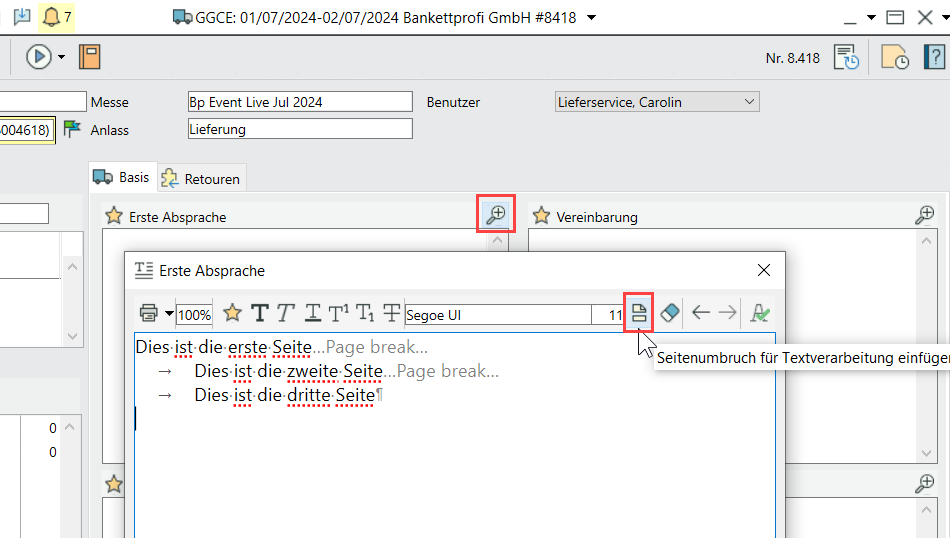
Task: Switch to the Retouren tab
Action: coord(201,179)
